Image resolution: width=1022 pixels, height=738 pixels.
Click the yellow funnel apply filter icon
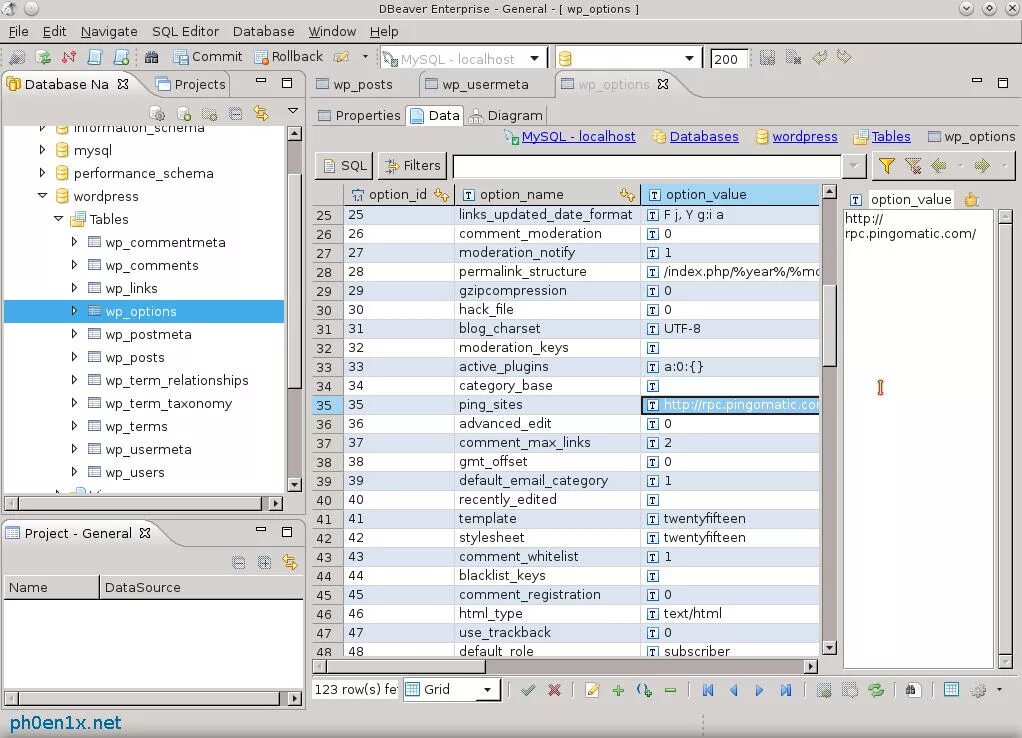886,166
